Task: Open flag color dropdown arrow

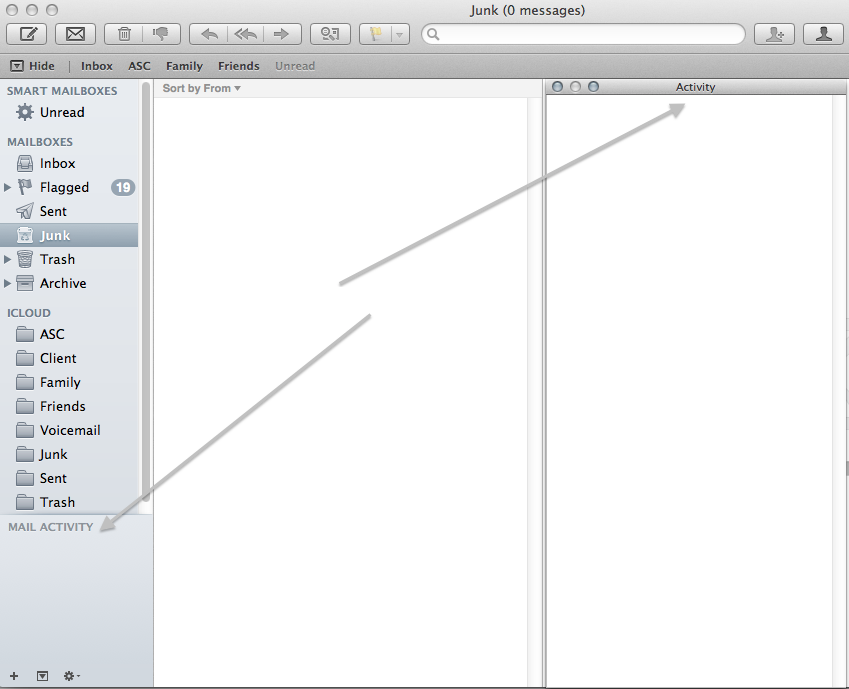Action: [x=400, y=34]
